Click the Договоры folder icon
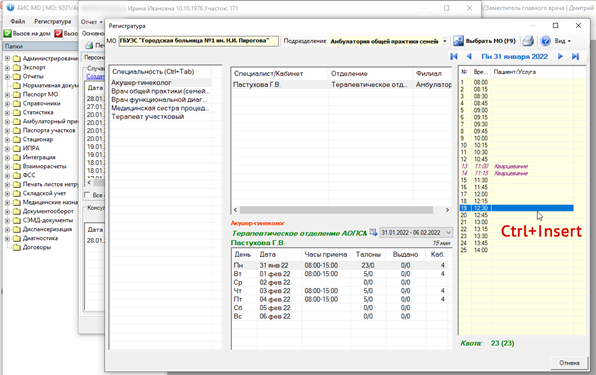 [17, 247]
